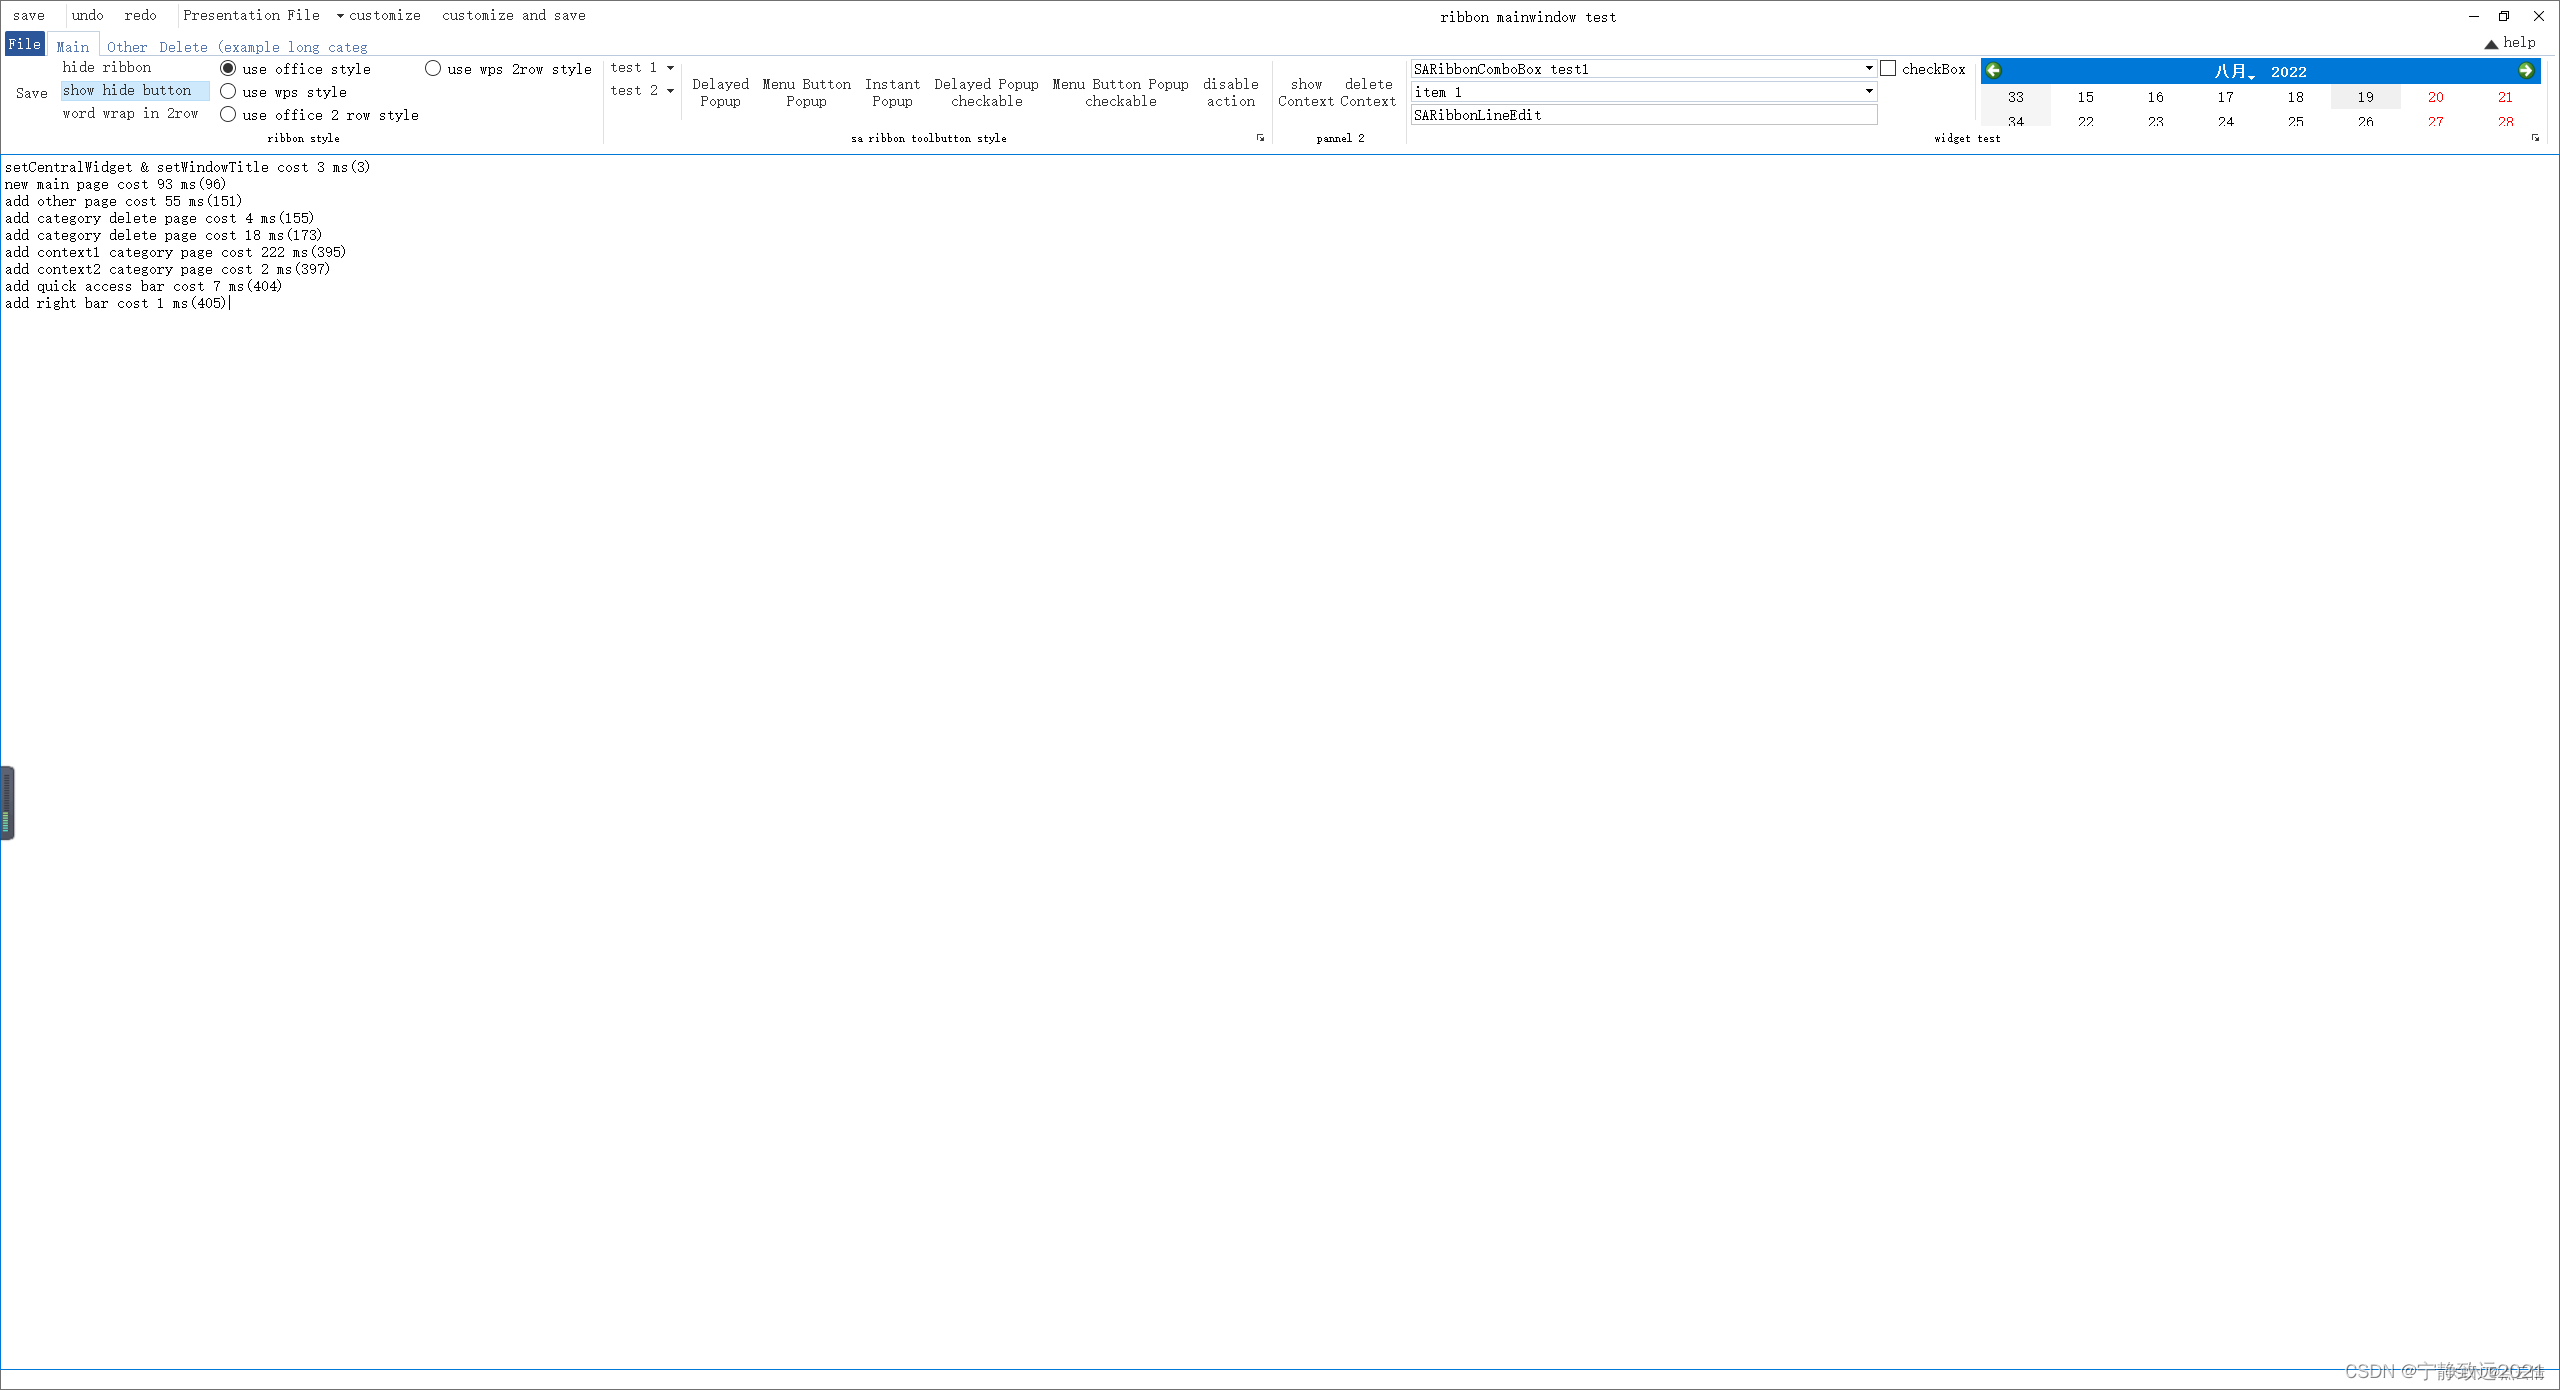This screenshot has width=2560, height=1390.
Task: Click customize and save
Action: point(514,16)
